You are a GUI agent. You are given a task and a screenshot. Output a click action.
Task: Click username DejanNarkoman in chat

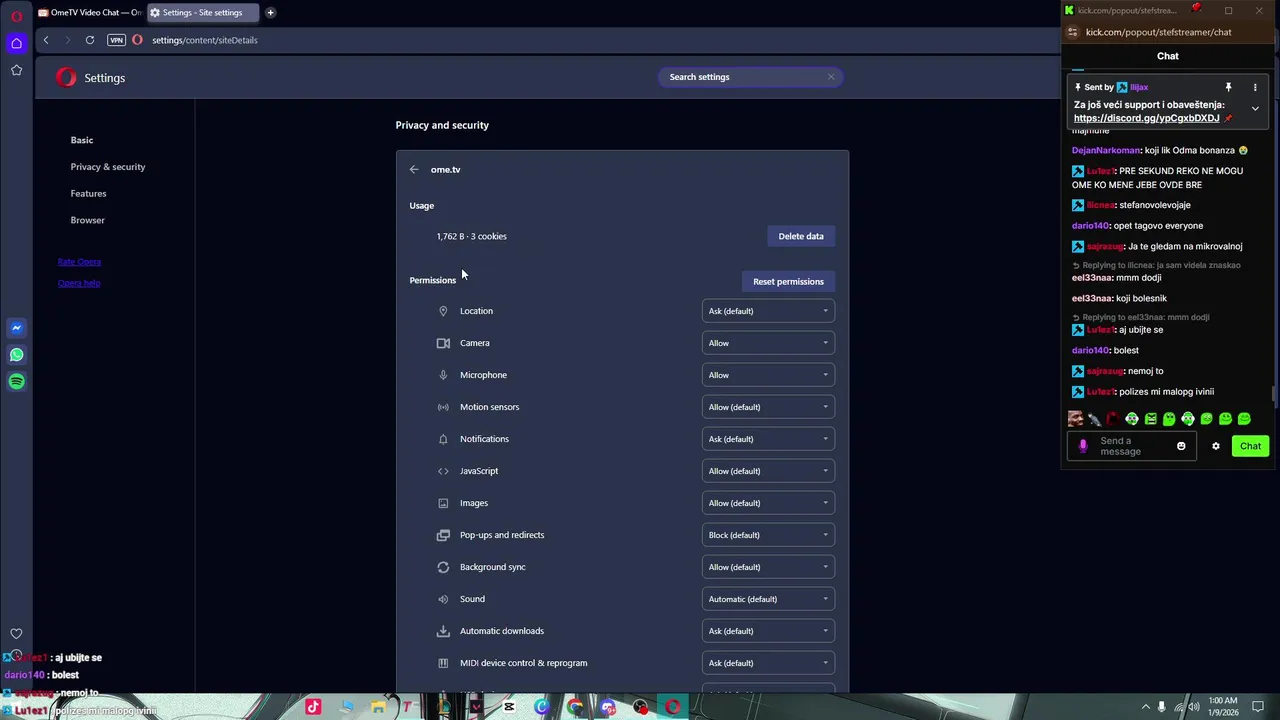1106,150
